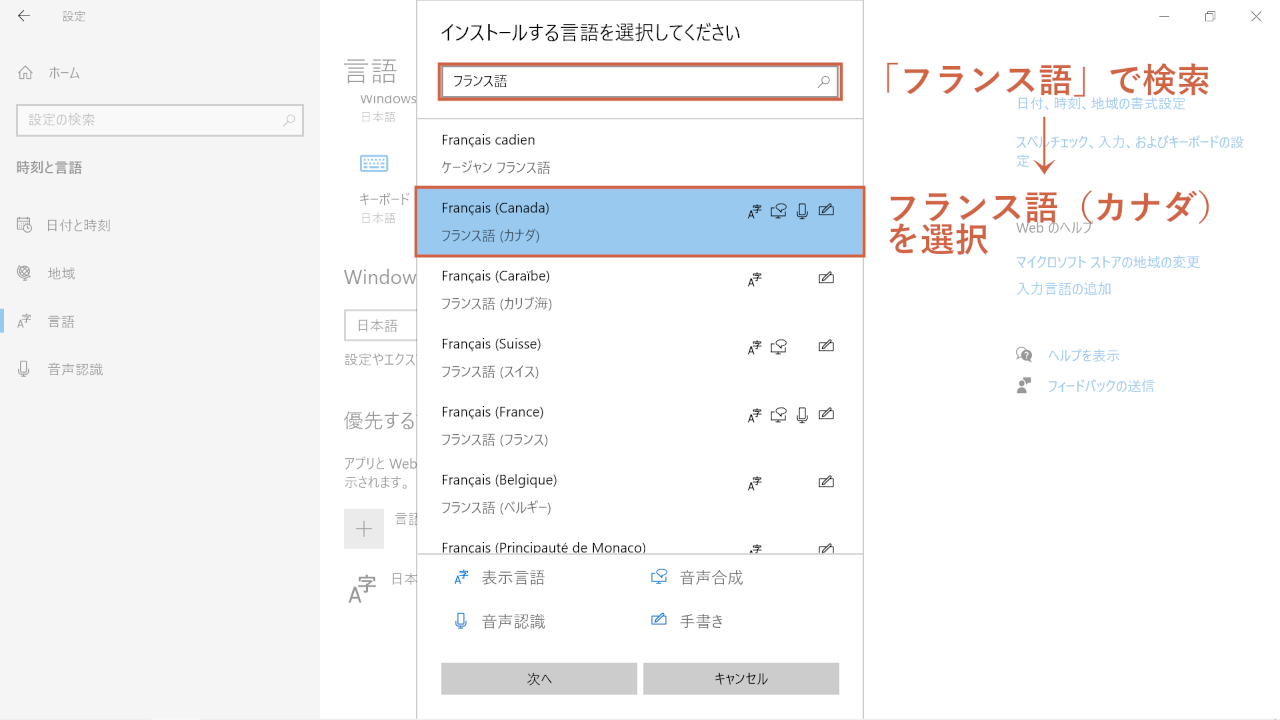
Task: Click the feedback person icon
Action: click(x=1024, y=385)
